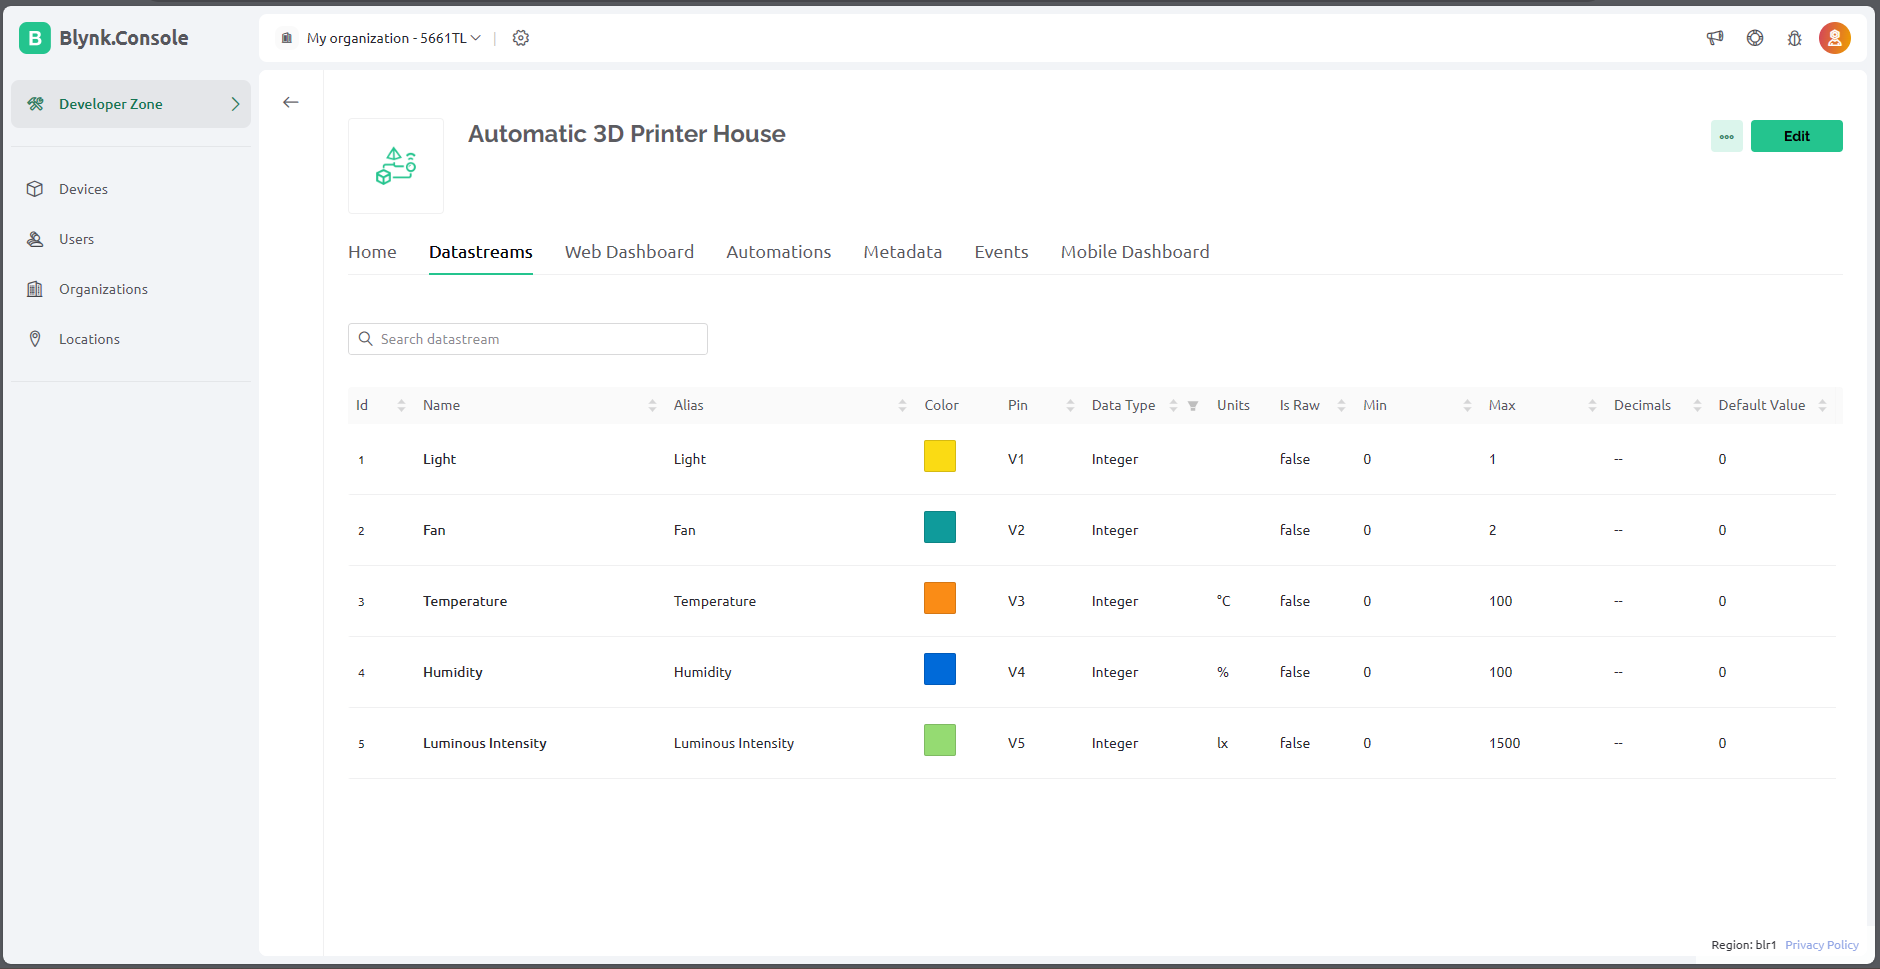Click the Developer Zone tools icon
Image resolution: width=1880 pixels, height=969 pixels.
click(x=35, y=104)
